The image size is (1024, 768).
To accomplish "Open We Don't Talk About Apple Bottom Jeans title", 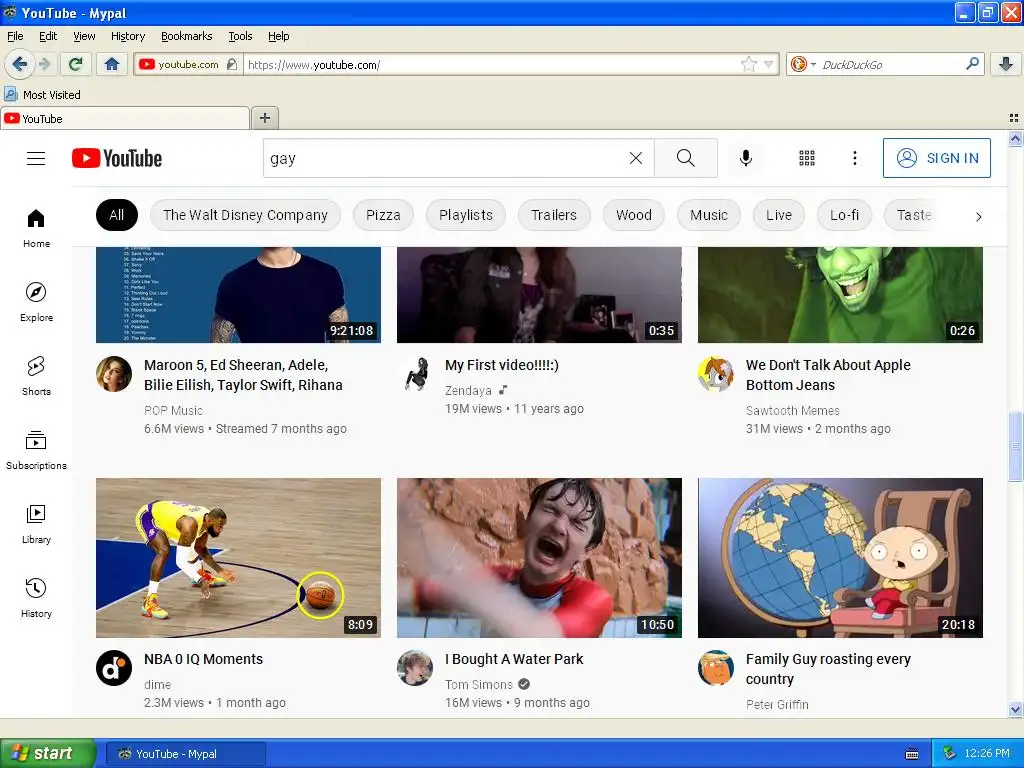I will [828, 375].
